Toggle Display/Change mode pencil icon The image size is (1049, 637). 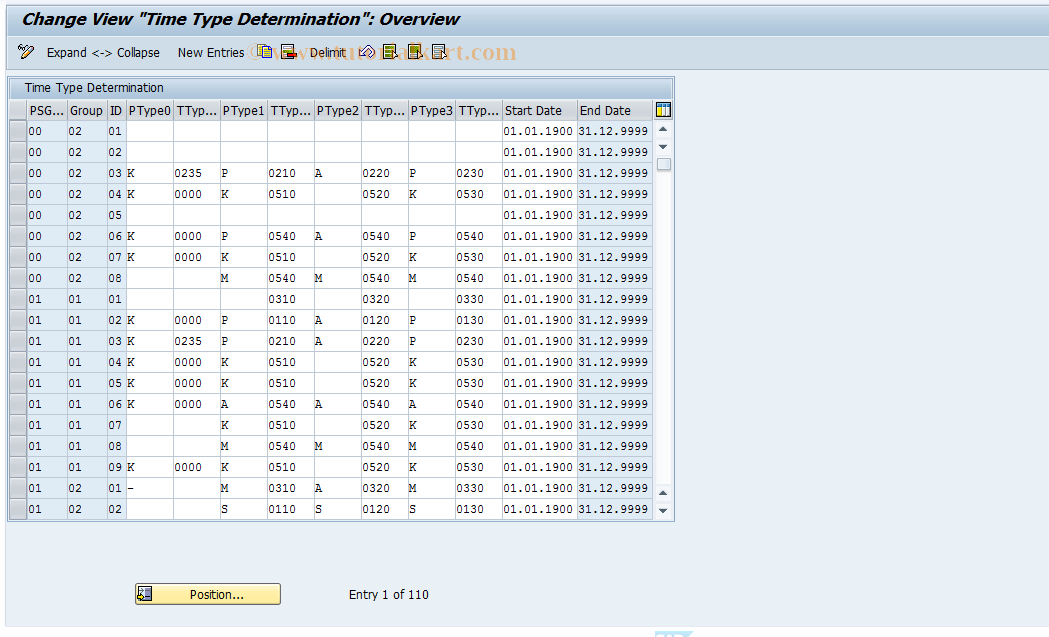(x=26, y=52)
